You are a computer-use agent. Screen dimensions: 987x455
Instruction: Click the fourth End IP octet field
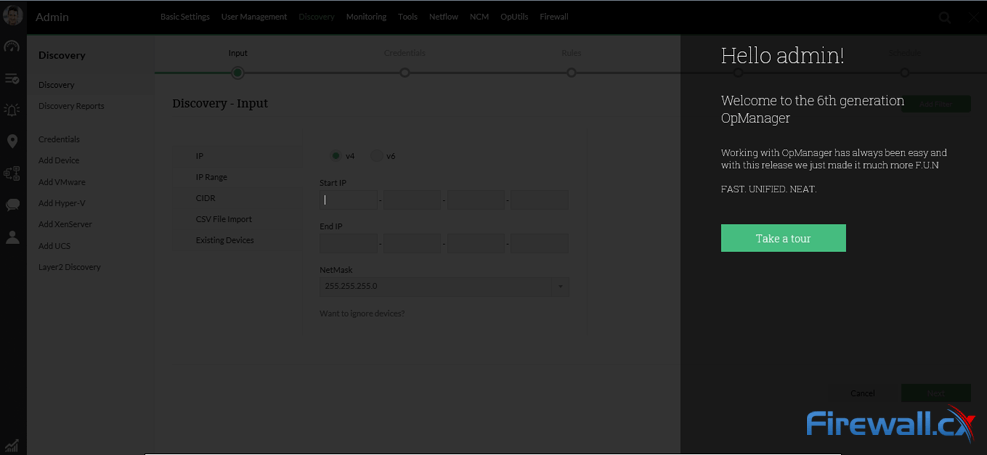[539, 244]
